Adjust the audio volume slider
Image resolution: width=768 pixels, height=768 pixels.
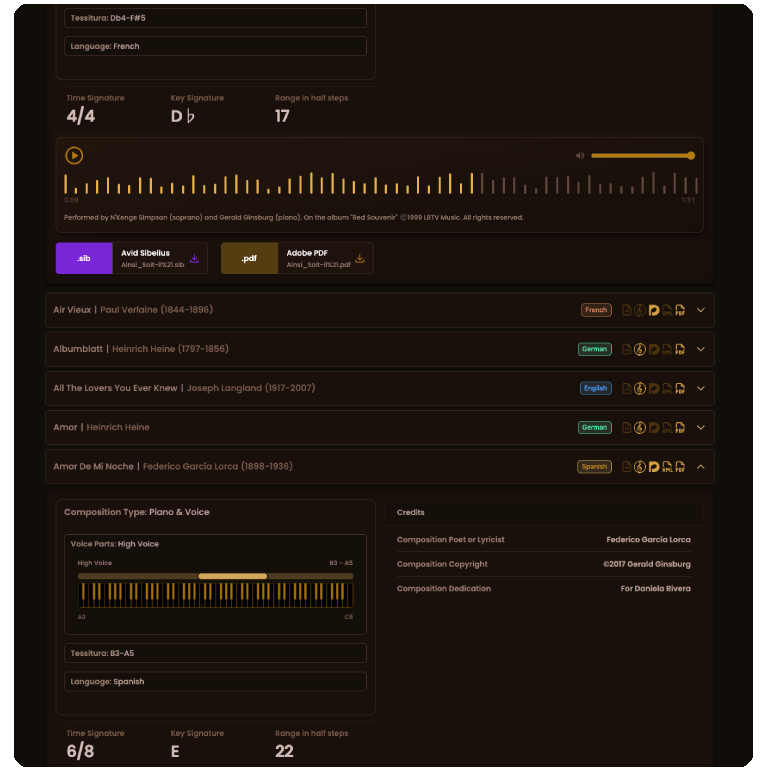[x=643, y=156]
